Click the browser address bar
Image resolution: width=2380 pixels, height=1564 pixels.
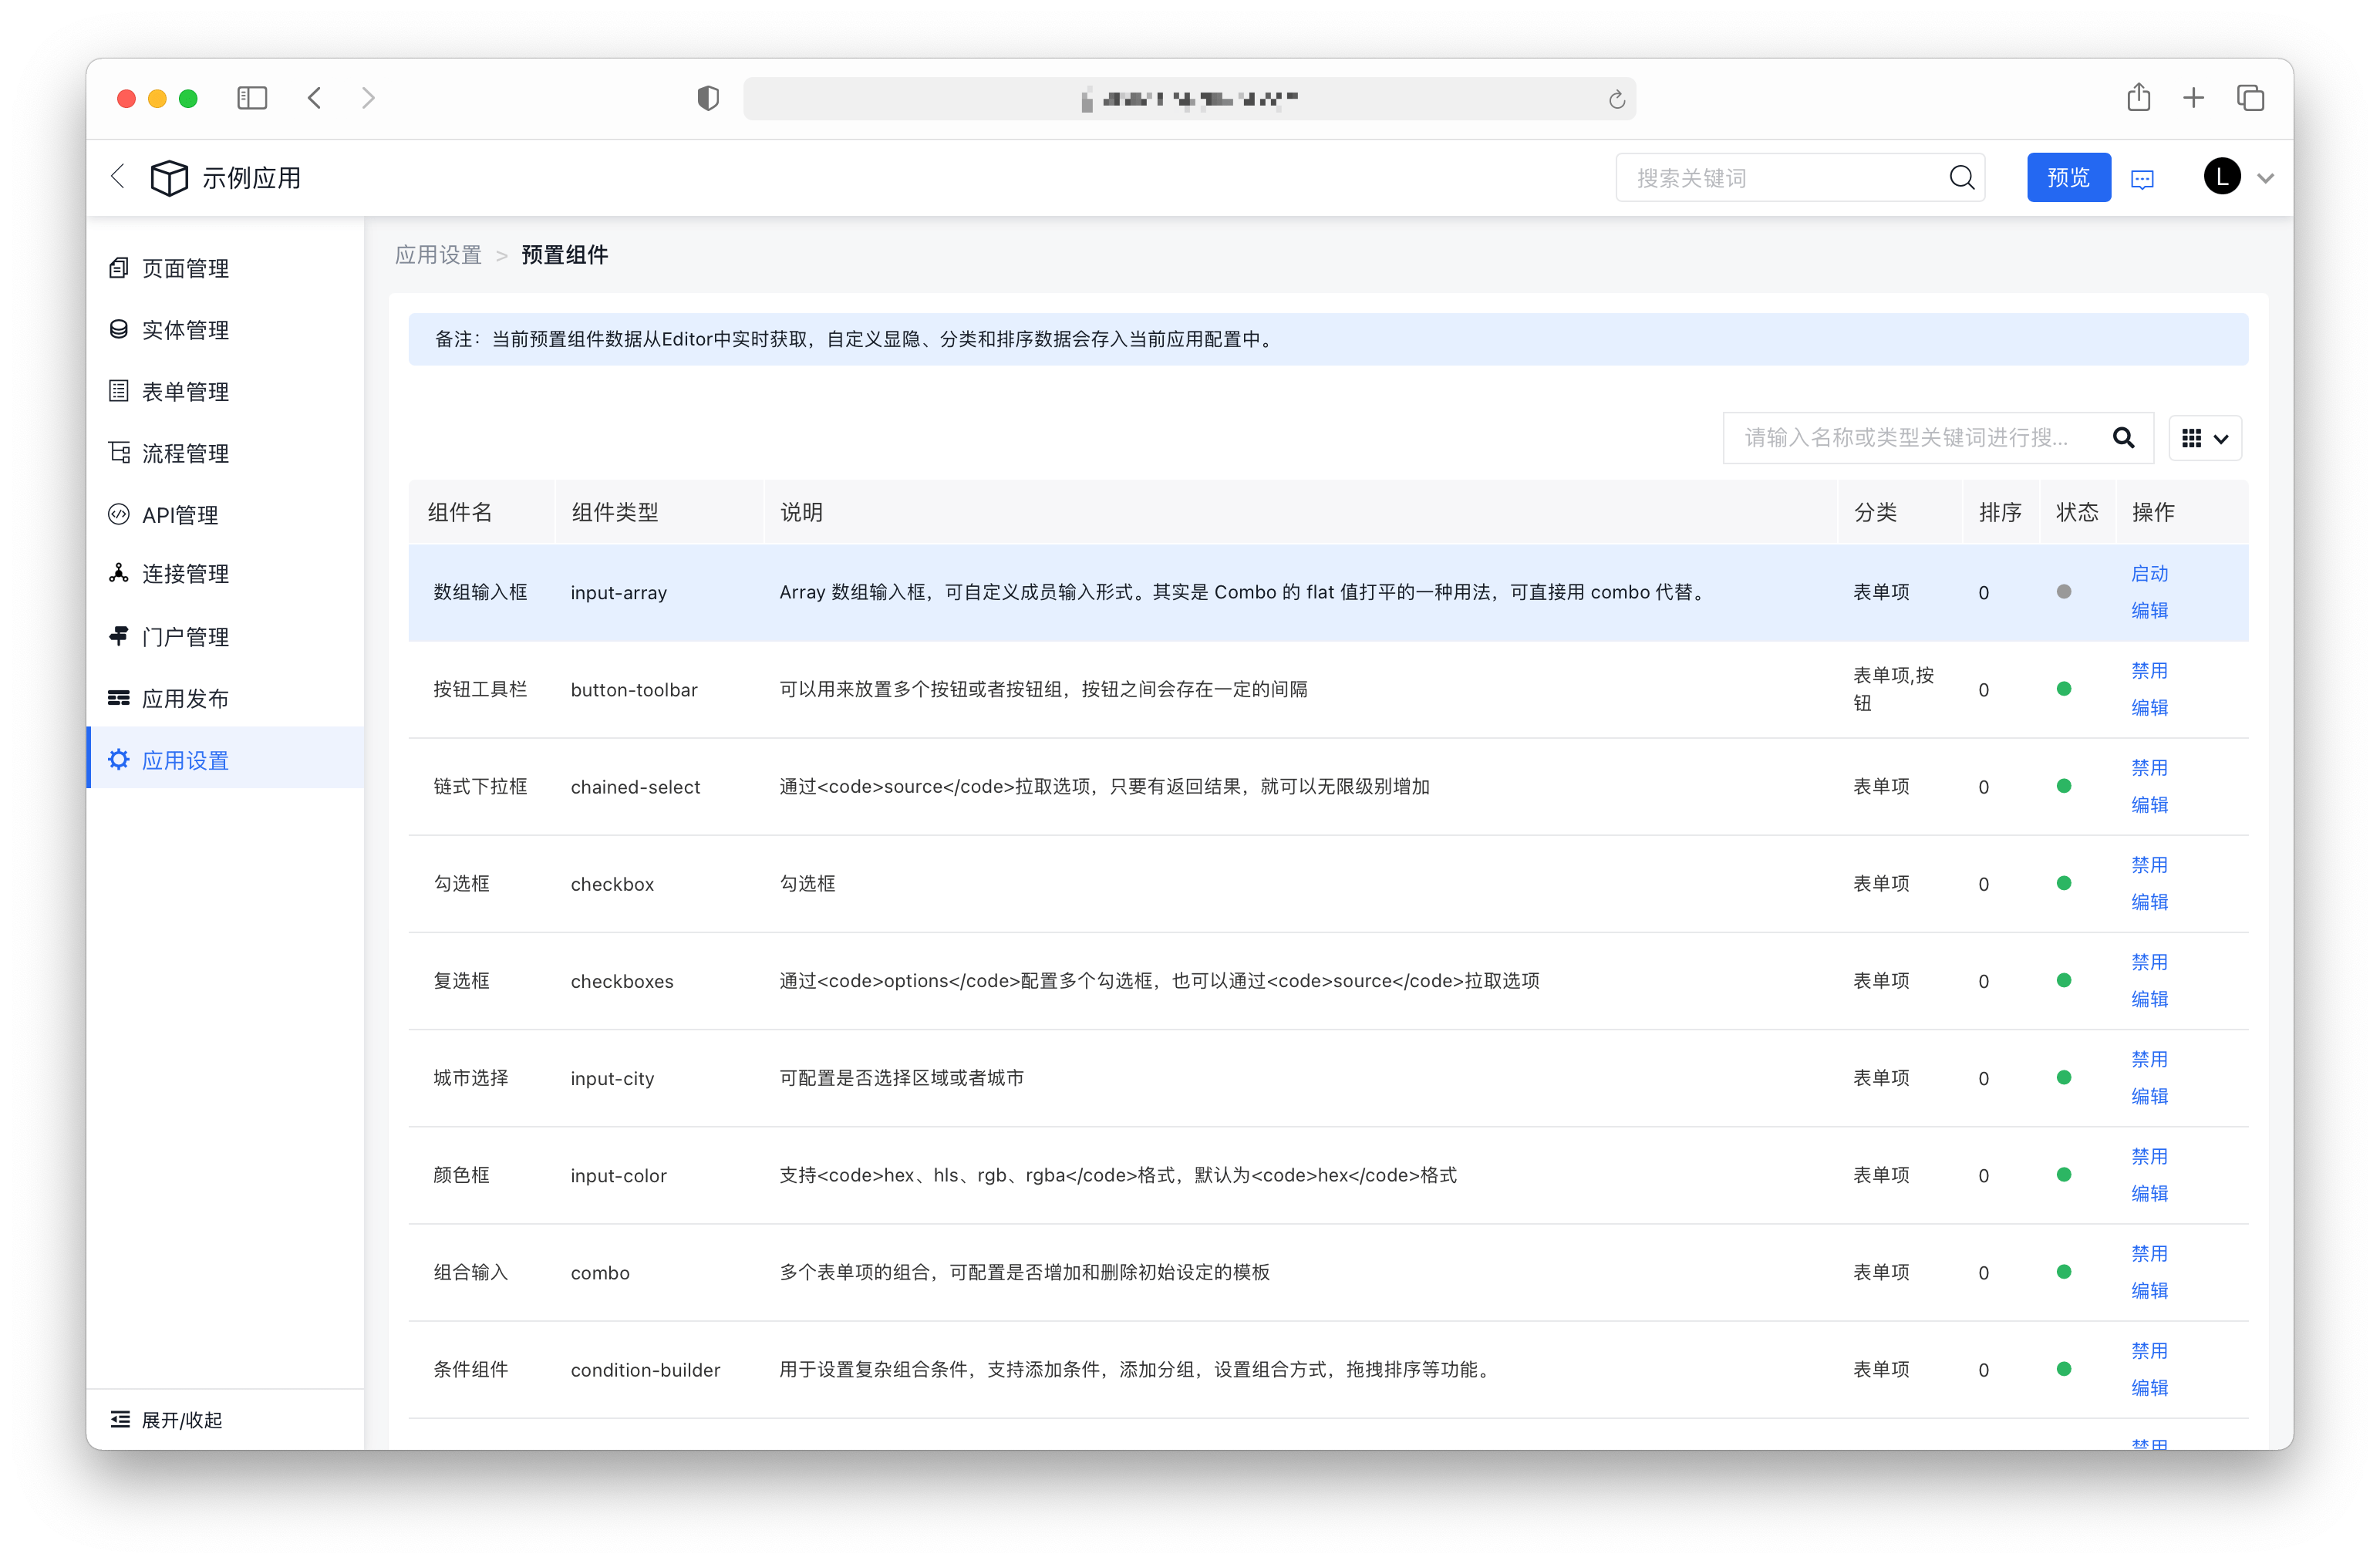(x=1189, y=99)
